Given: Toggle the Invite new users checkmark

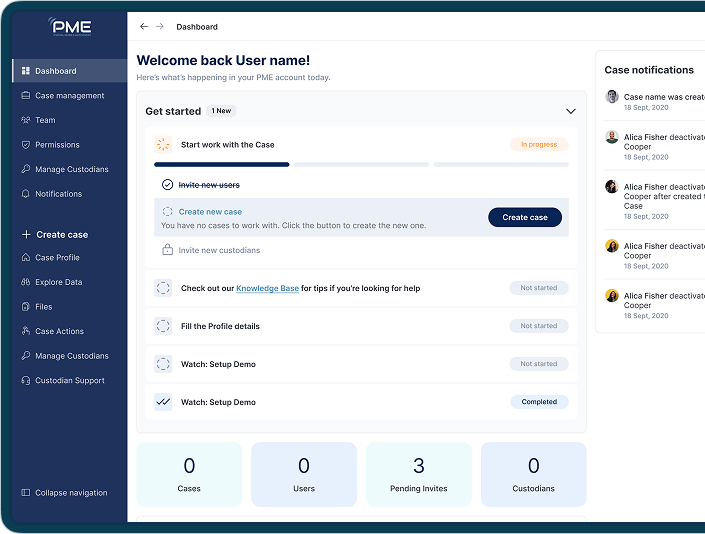Looking at the screenshot, I should point(167,185).
